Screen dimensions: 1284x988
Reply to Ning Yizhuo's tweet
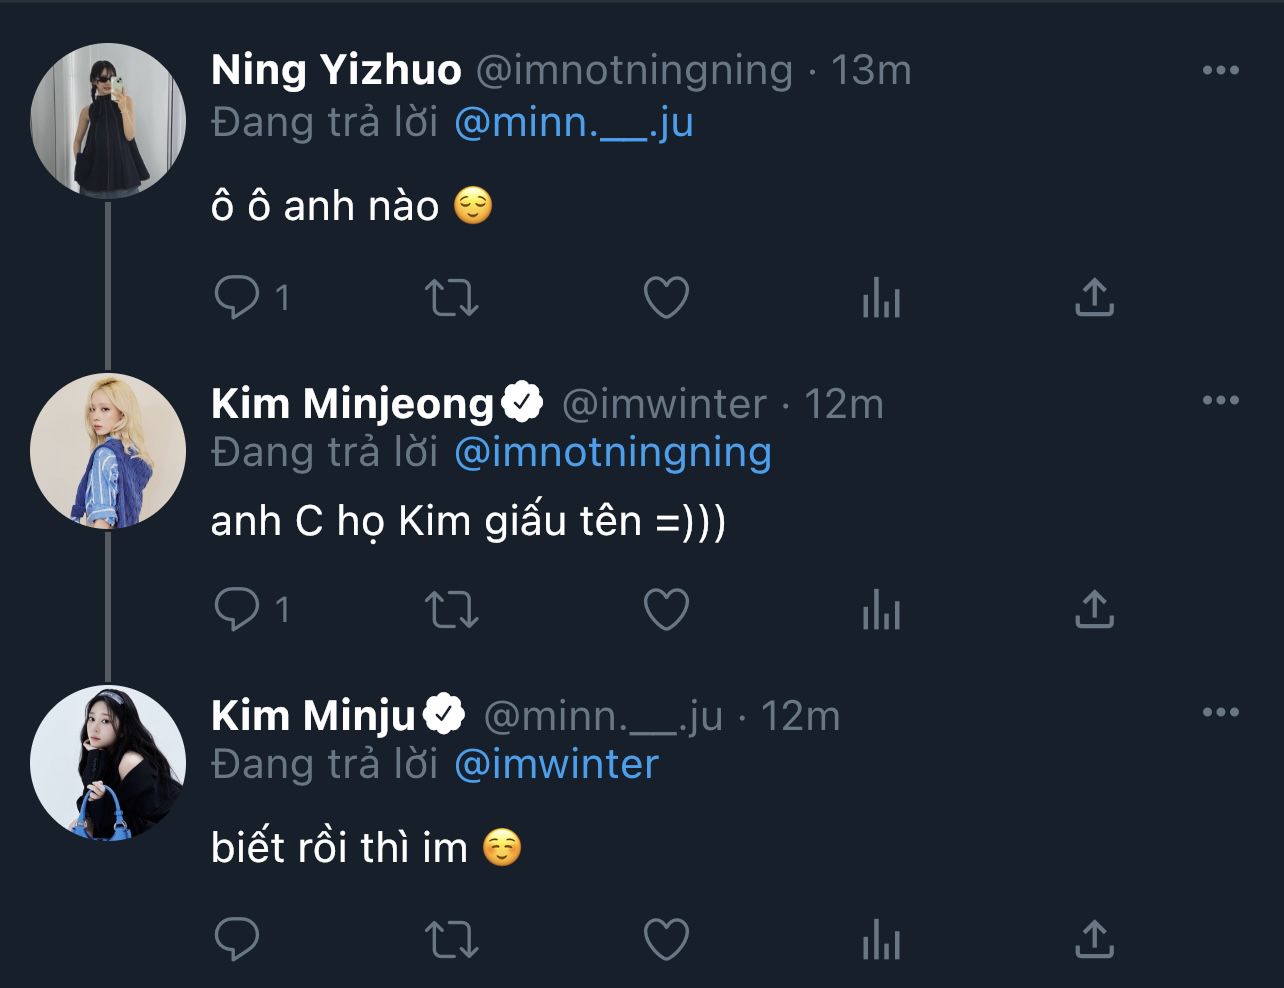tap(237, 297)
